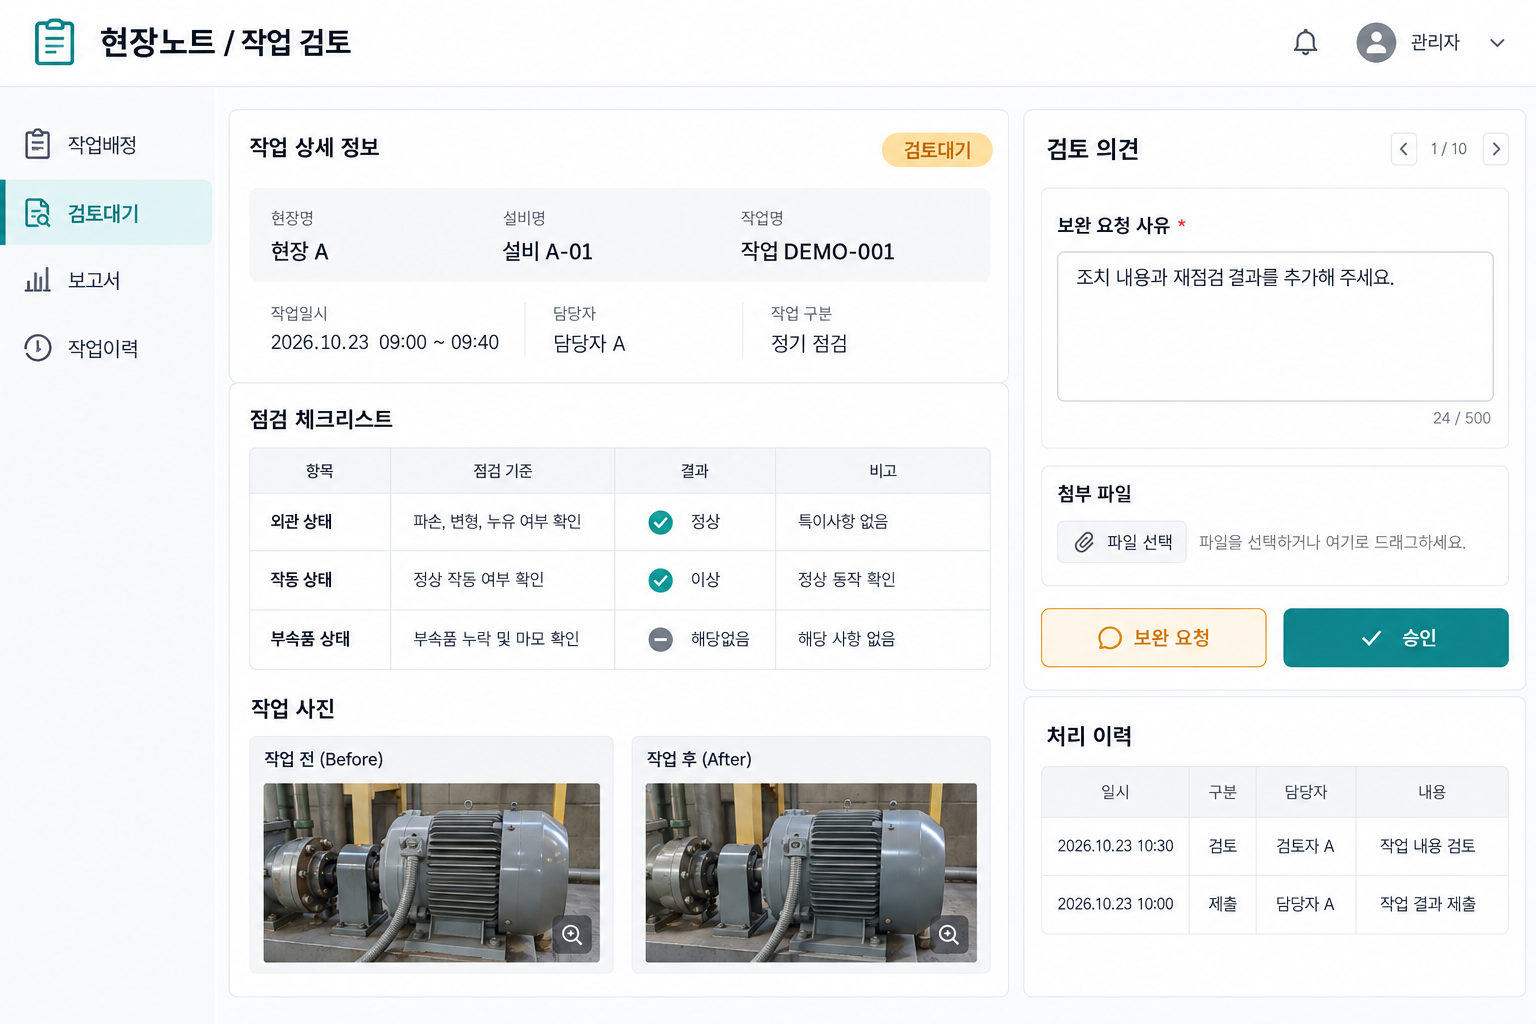
Task: Click the 보완 요청 button
Action: 1154,638
